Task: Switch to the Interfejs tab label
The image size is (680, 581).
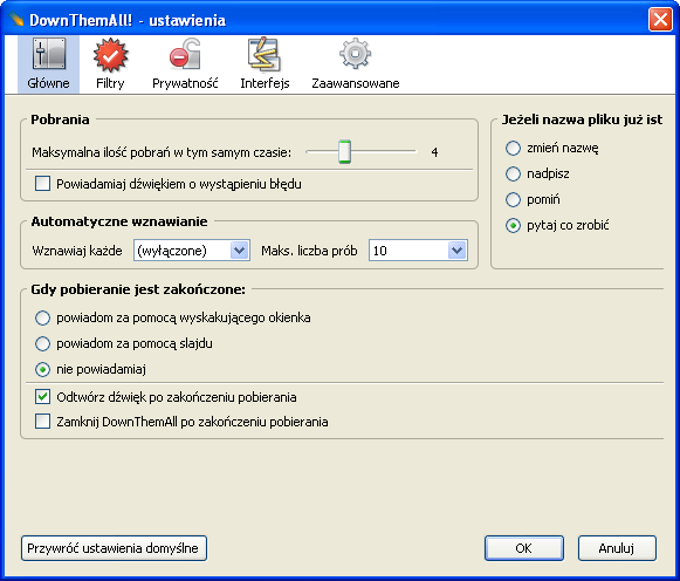Action: (x=265, y=83)
